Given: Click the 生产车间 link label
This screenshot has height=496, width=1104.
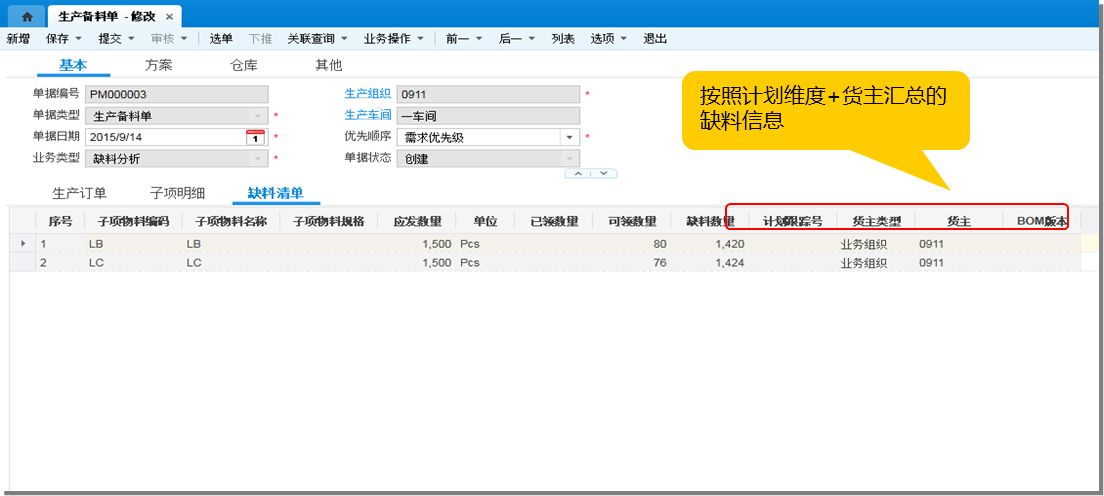Looking at the screenshot, I should [x=367, y=116].
